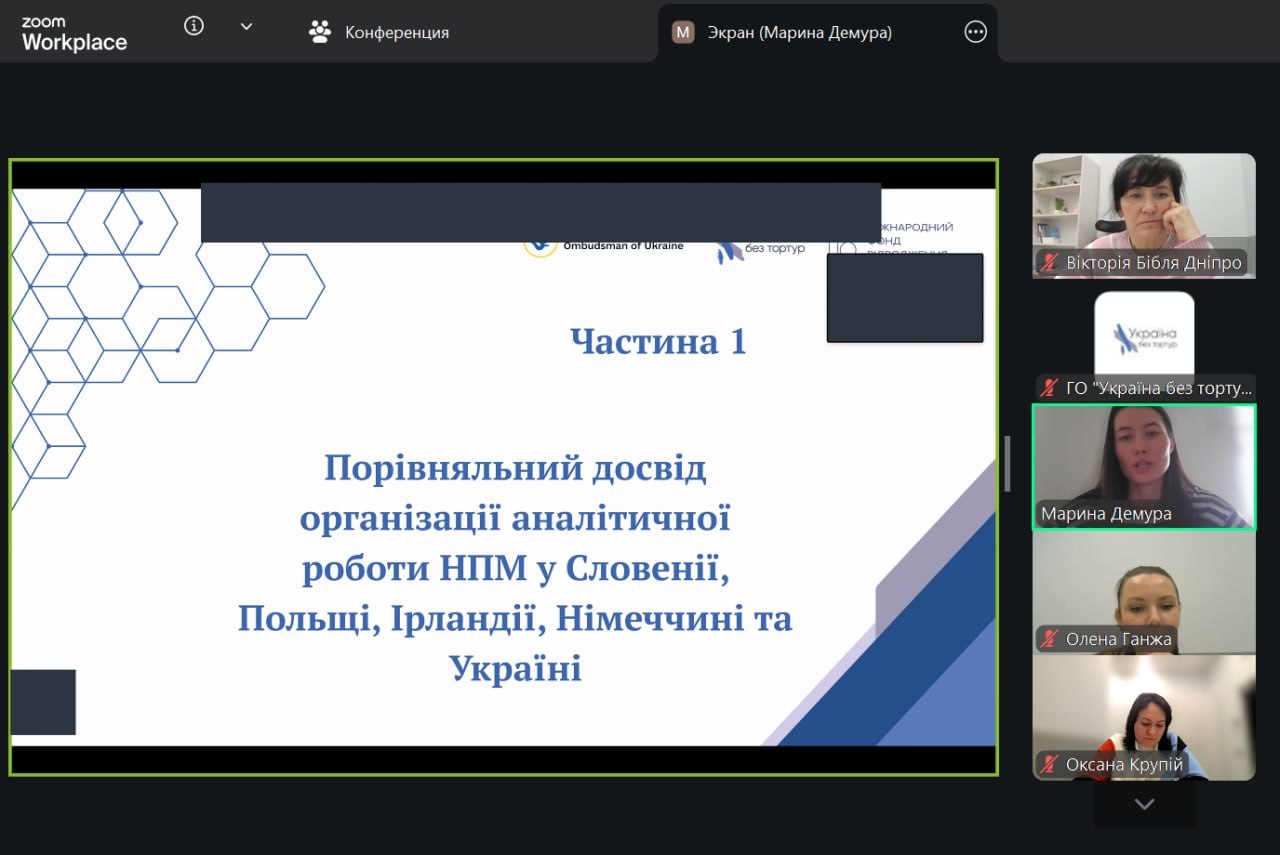Screen dimensions: 1280x855
Task: Toggle the muted mic on Оксана Крупій
Action: [x=1049, y=765]
